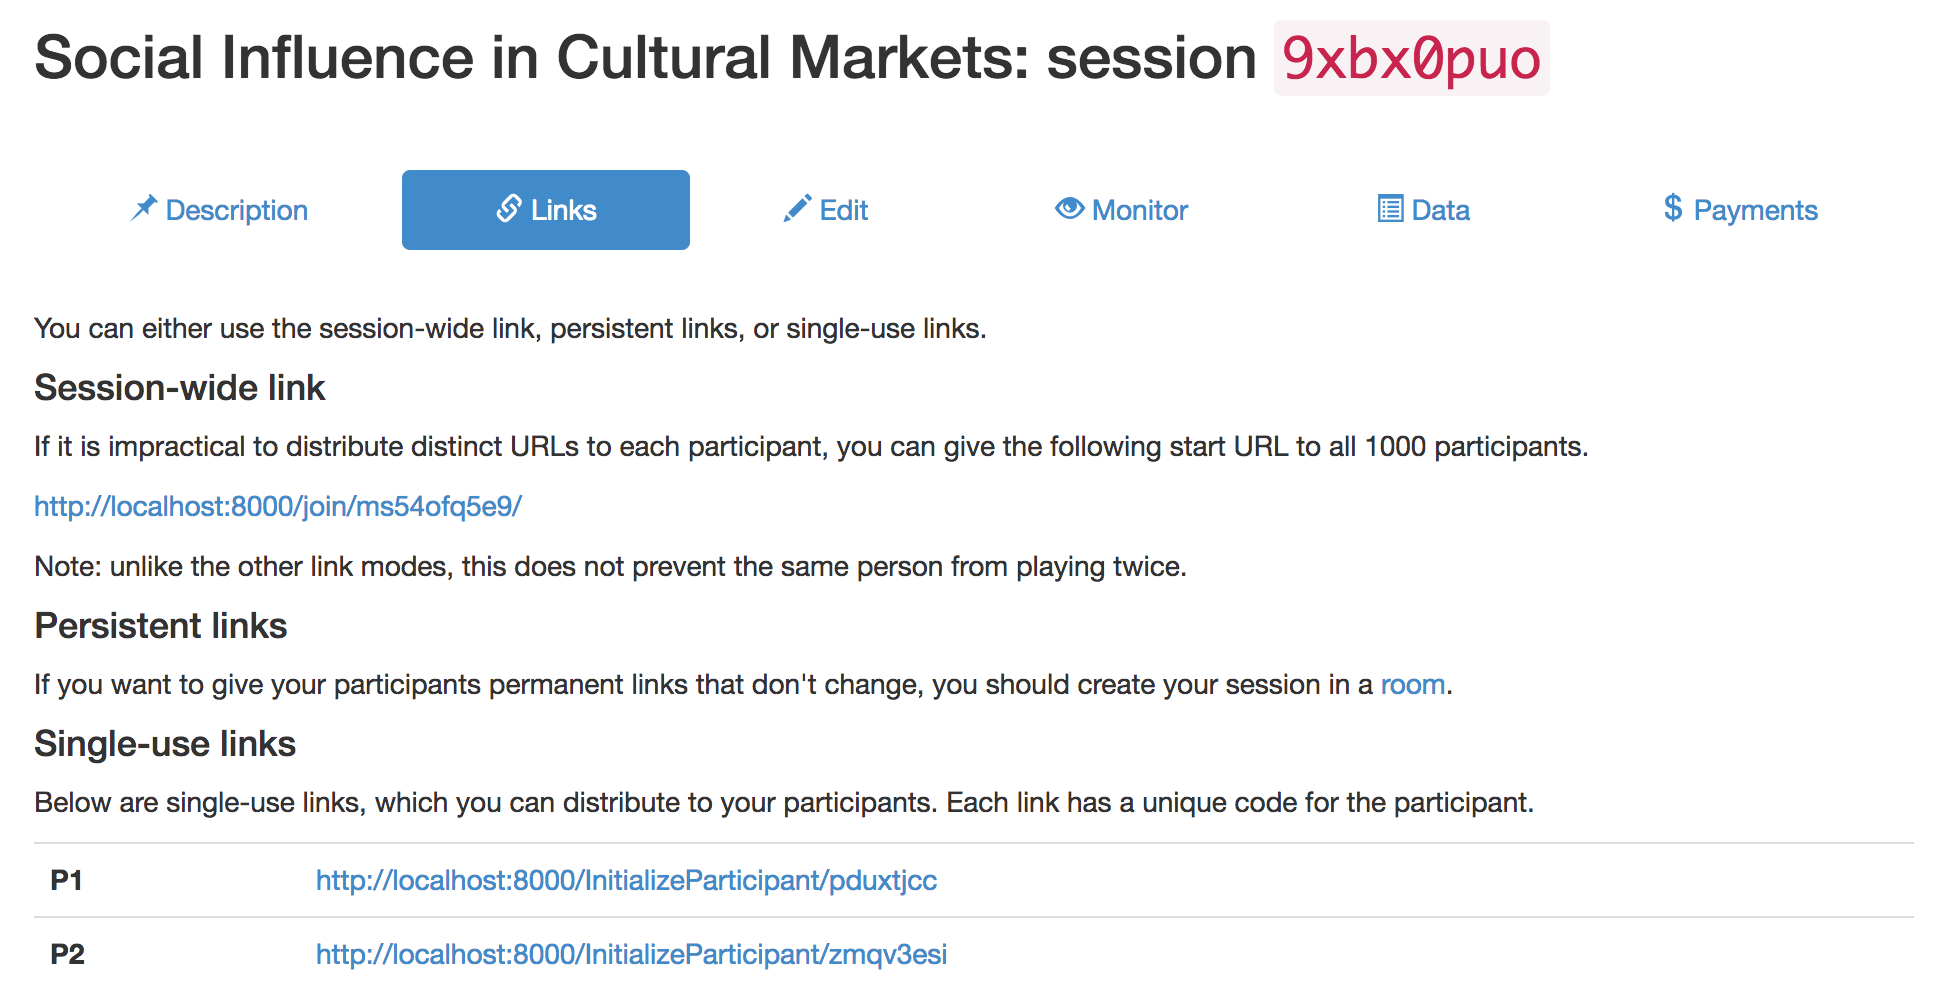Open the Description tab

coord(218,210)
